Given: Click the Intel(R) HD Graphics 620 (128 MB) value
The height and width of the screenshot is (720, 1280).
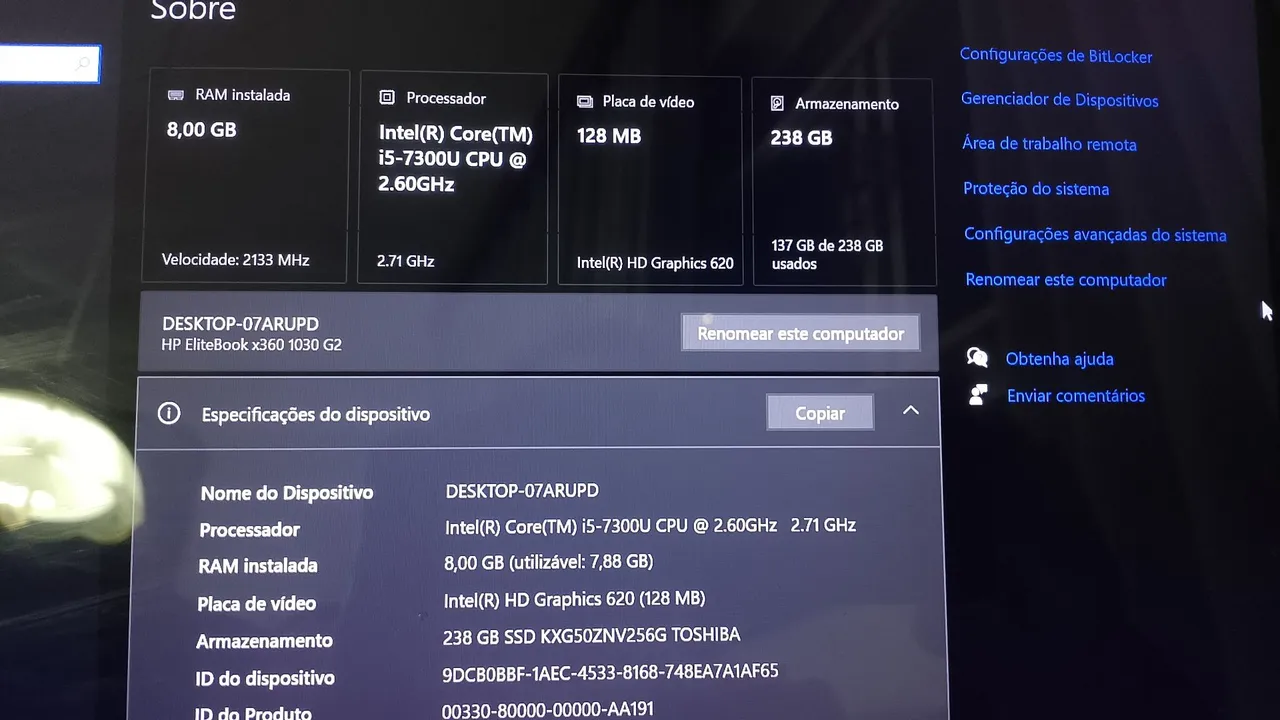Looking at the screenshot, I should [574, 599].
